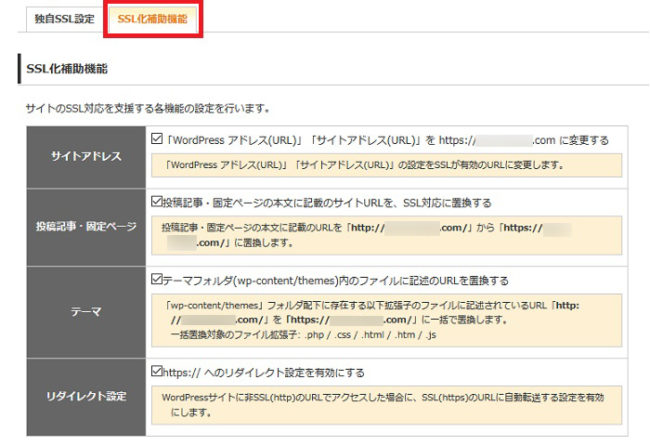This screenshot has height=445, width=650.
Task: Open the SSL化補助機能 tab
Action: click(x=153, y=19)
